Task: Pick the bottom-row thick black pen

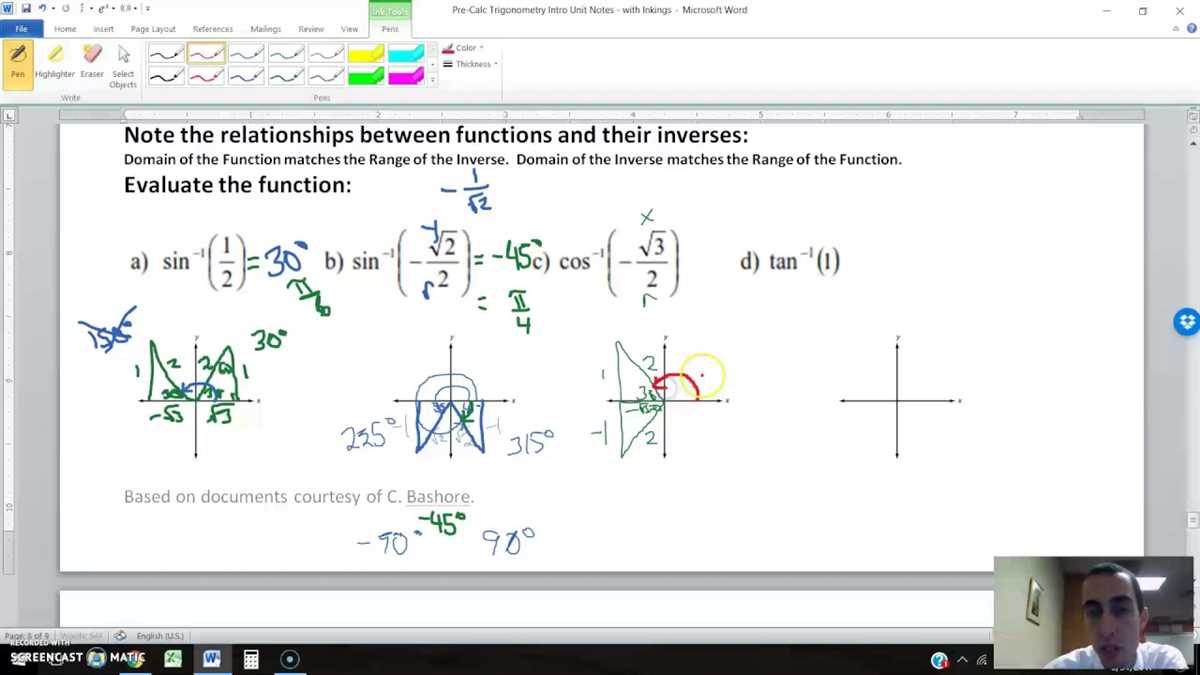Action: [166, 75]
